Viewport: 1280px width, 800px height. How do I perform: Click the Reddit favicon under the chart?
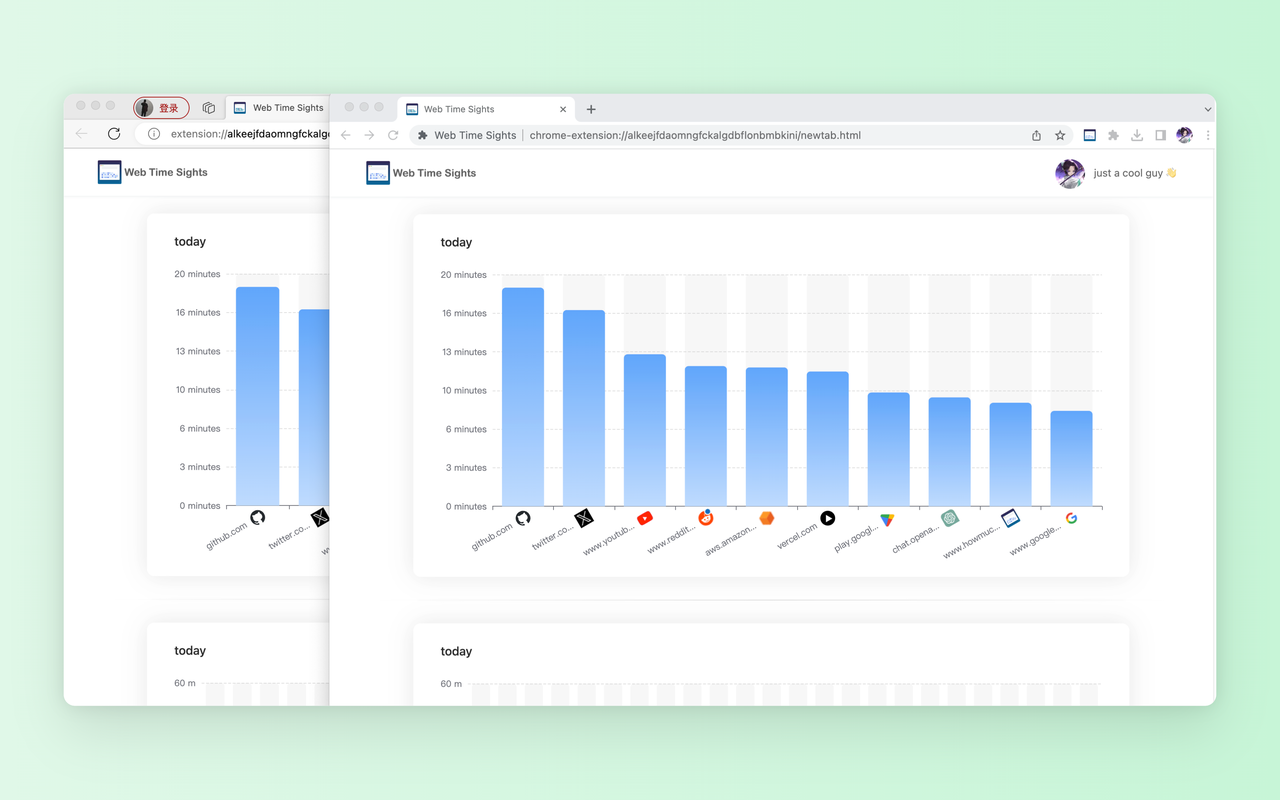[x=706, y=517]
